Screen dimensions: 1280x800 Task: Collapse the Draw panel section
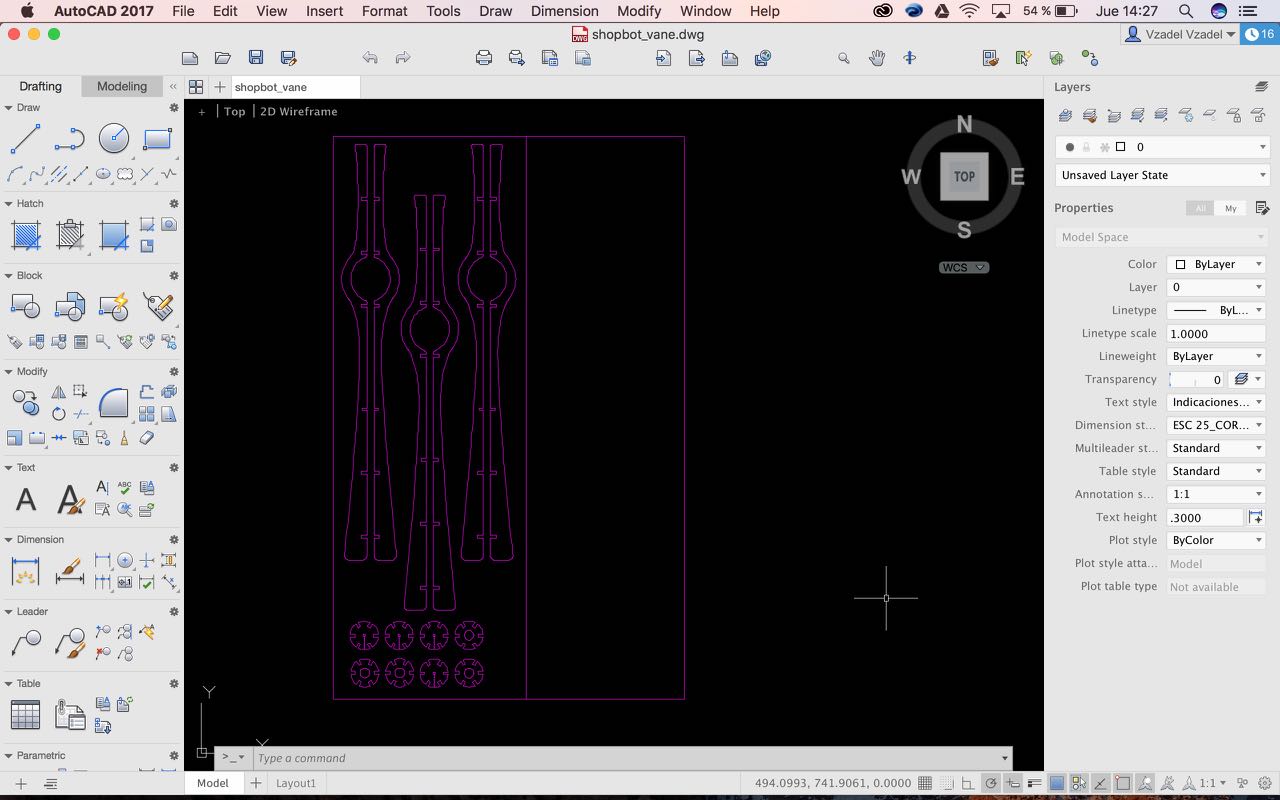(9, 108)
